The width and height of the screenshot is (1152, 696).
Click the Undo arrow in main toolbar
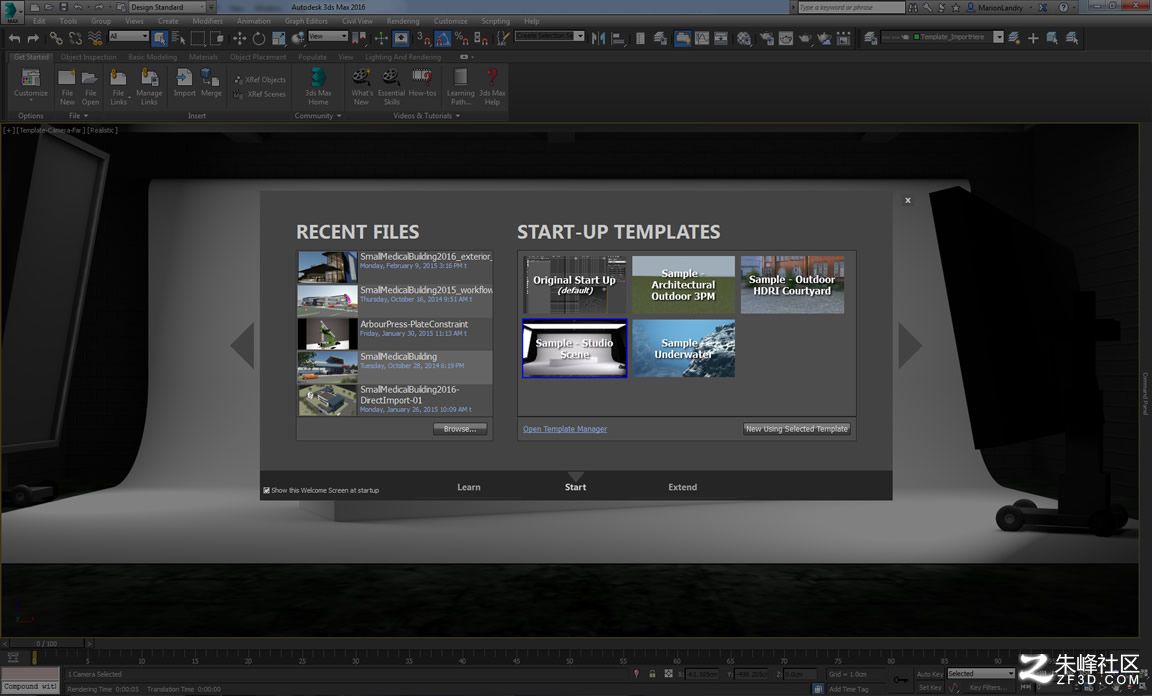[x=14, y=38]
